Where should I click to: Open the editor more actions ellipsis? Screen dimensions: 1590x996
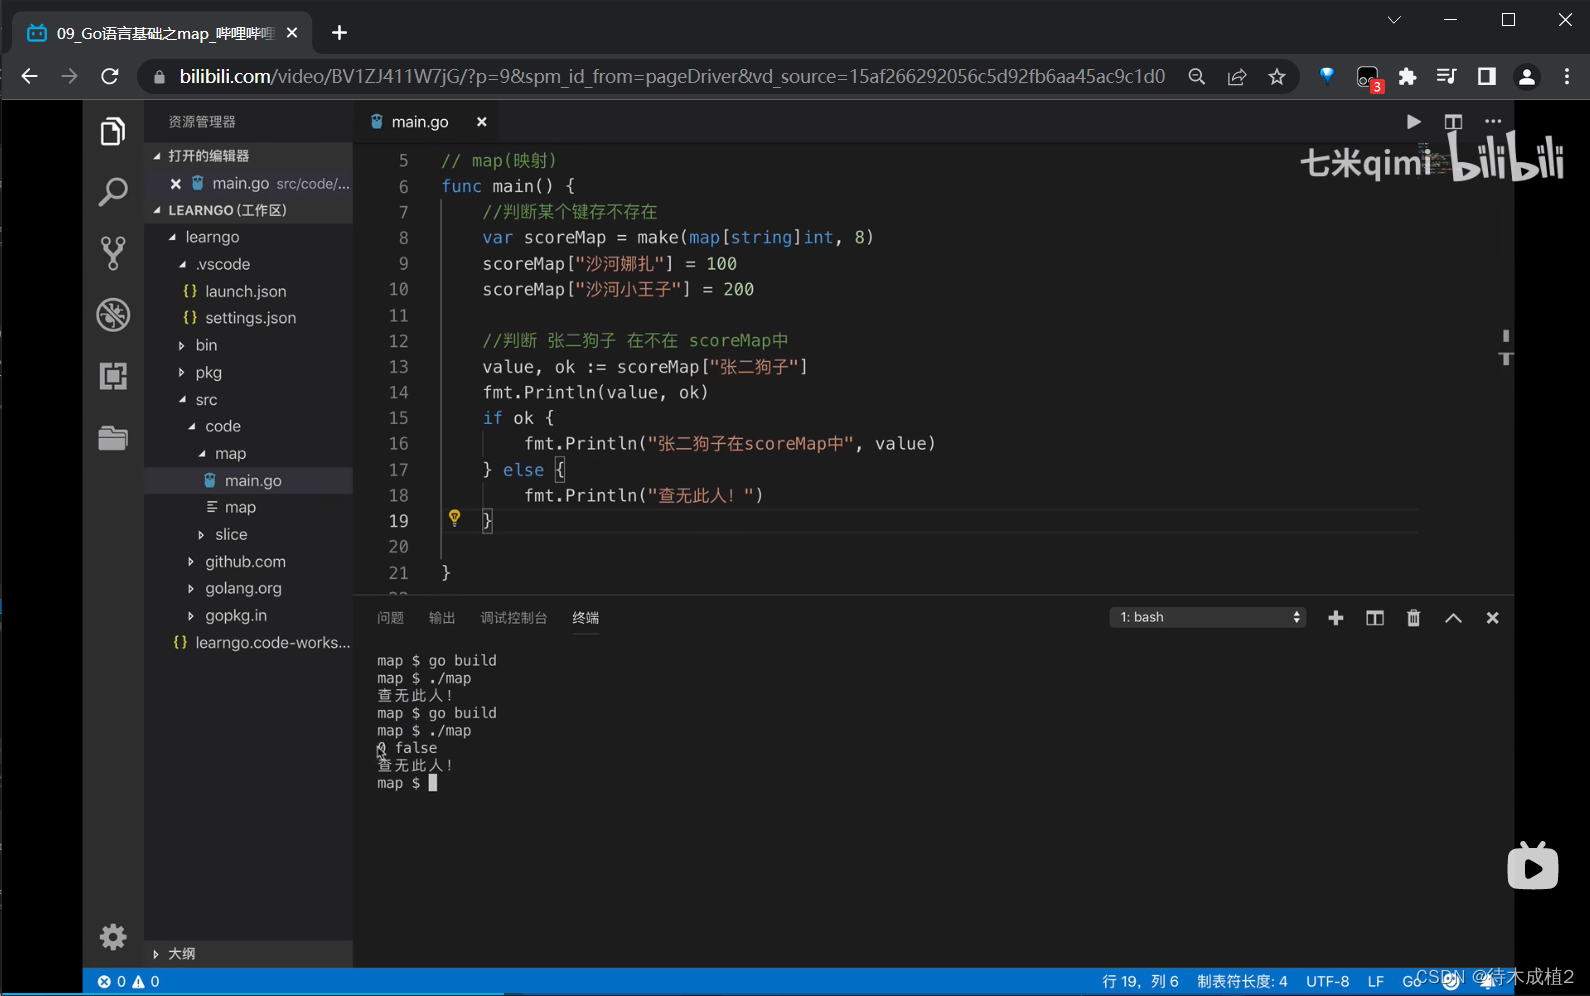pyautogui.click(x=1493, y=122)
